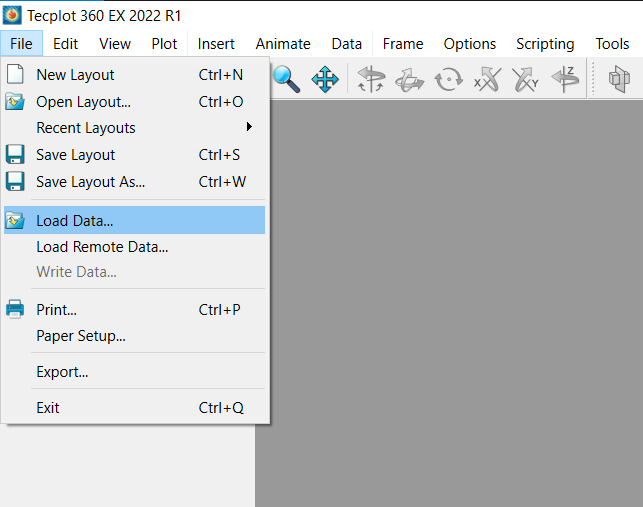643x507 pixels.
Task: Select the 3D rollerball rotate tool
Action: (409, 79)
